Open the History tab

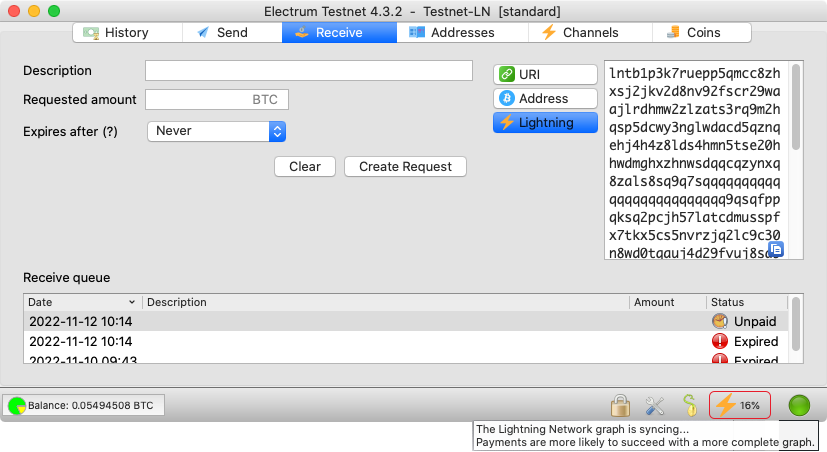tap(127, 33)
